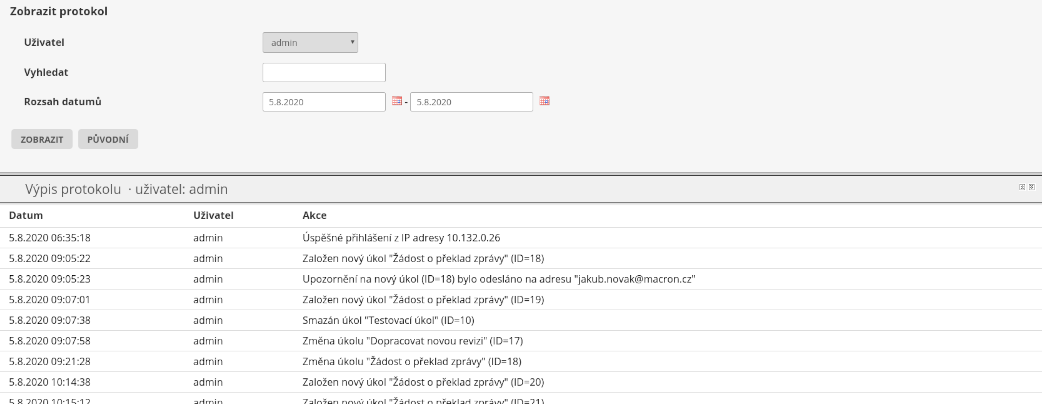Click the start date field in Rozsah datumů
Viewport: 1042px width, 404px height.
pyautogui.click(x=323, y=102)
